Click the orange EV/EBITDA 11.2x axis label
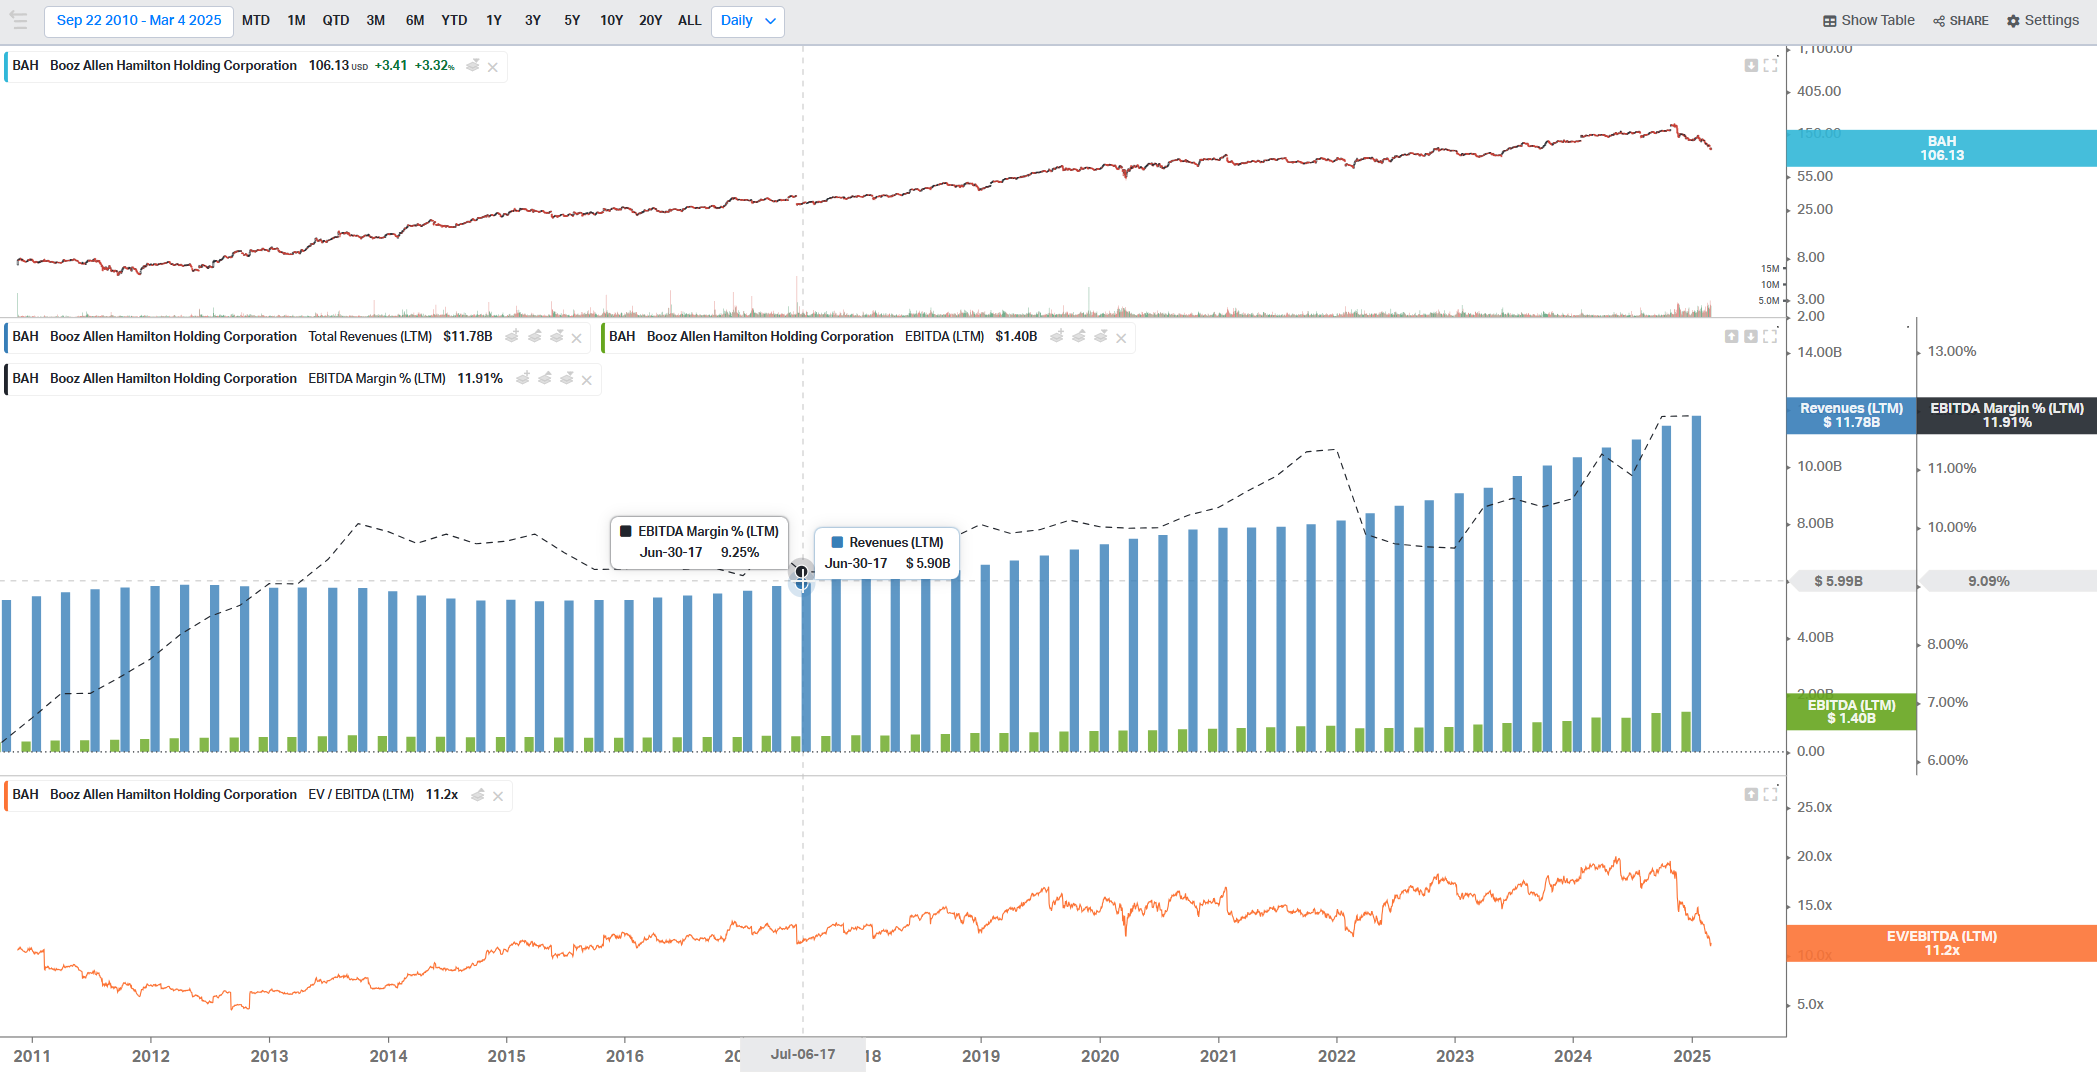Viewport: 2097px width, 1072px height. tap(1941, 943)
